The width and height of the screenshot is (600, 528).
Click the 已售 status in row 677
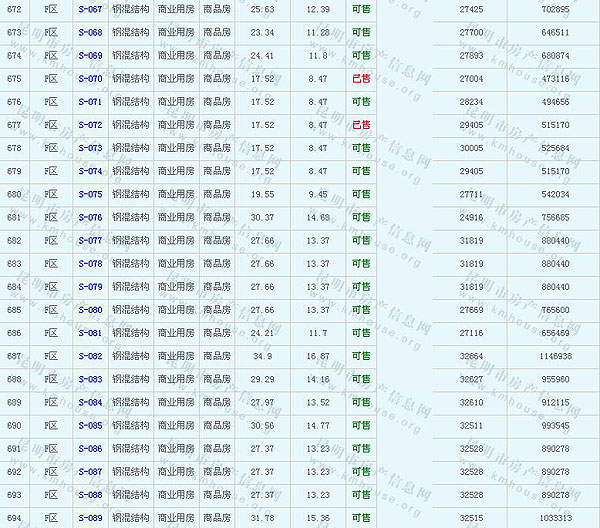pyautogui.click(x=361, y=125)
